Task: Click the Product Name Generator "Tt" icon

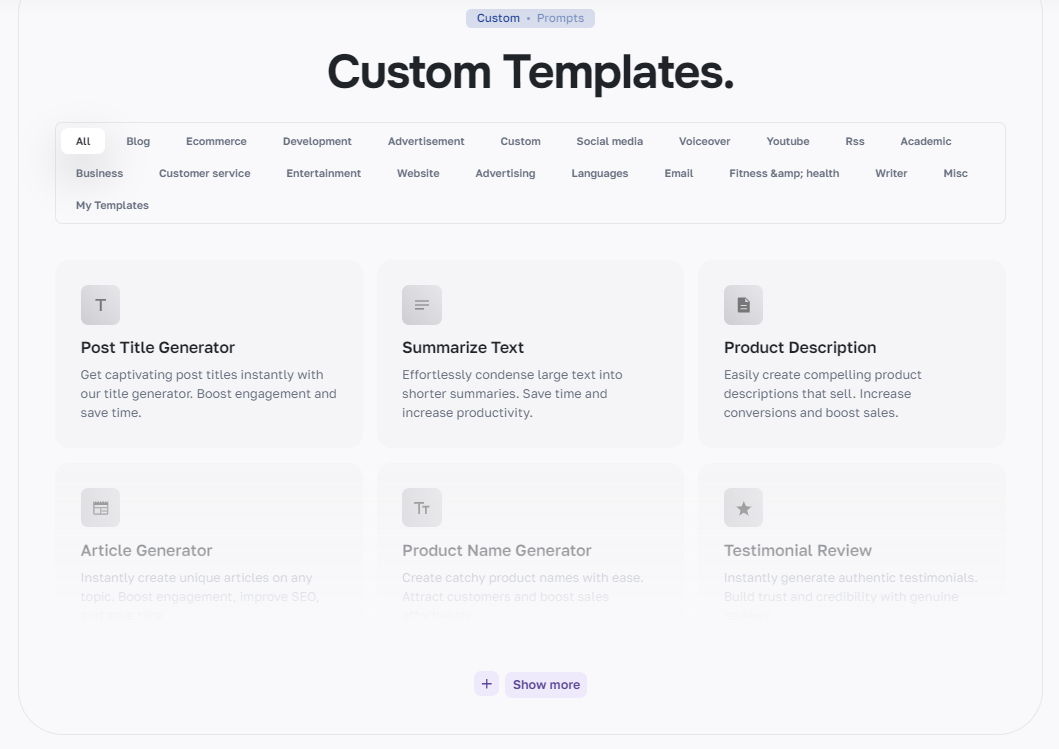Action: point(421,507)
